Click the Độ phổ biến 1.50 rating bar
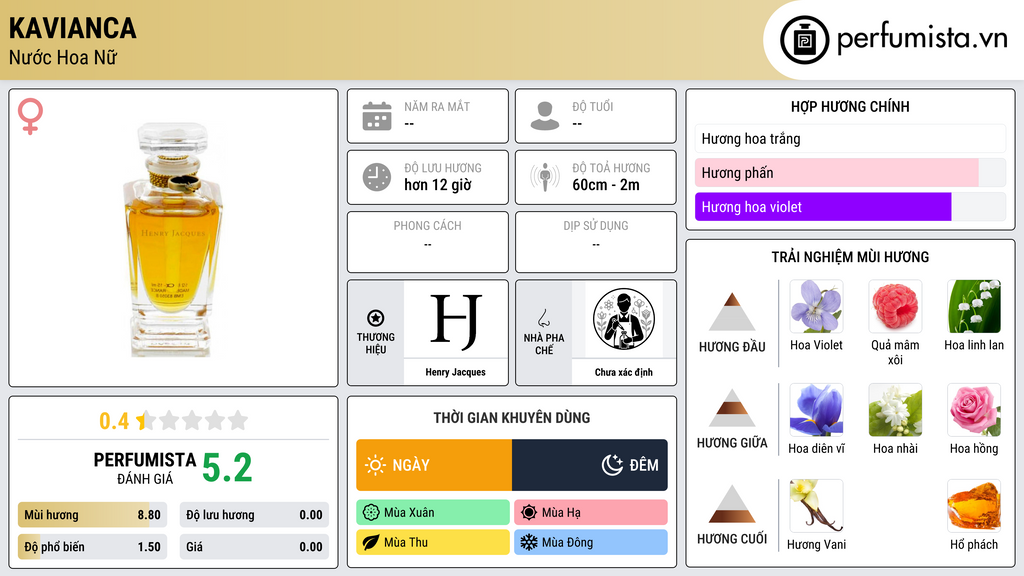The width and height of the screenshot is (1024, 576). click(x=92, y=547)
